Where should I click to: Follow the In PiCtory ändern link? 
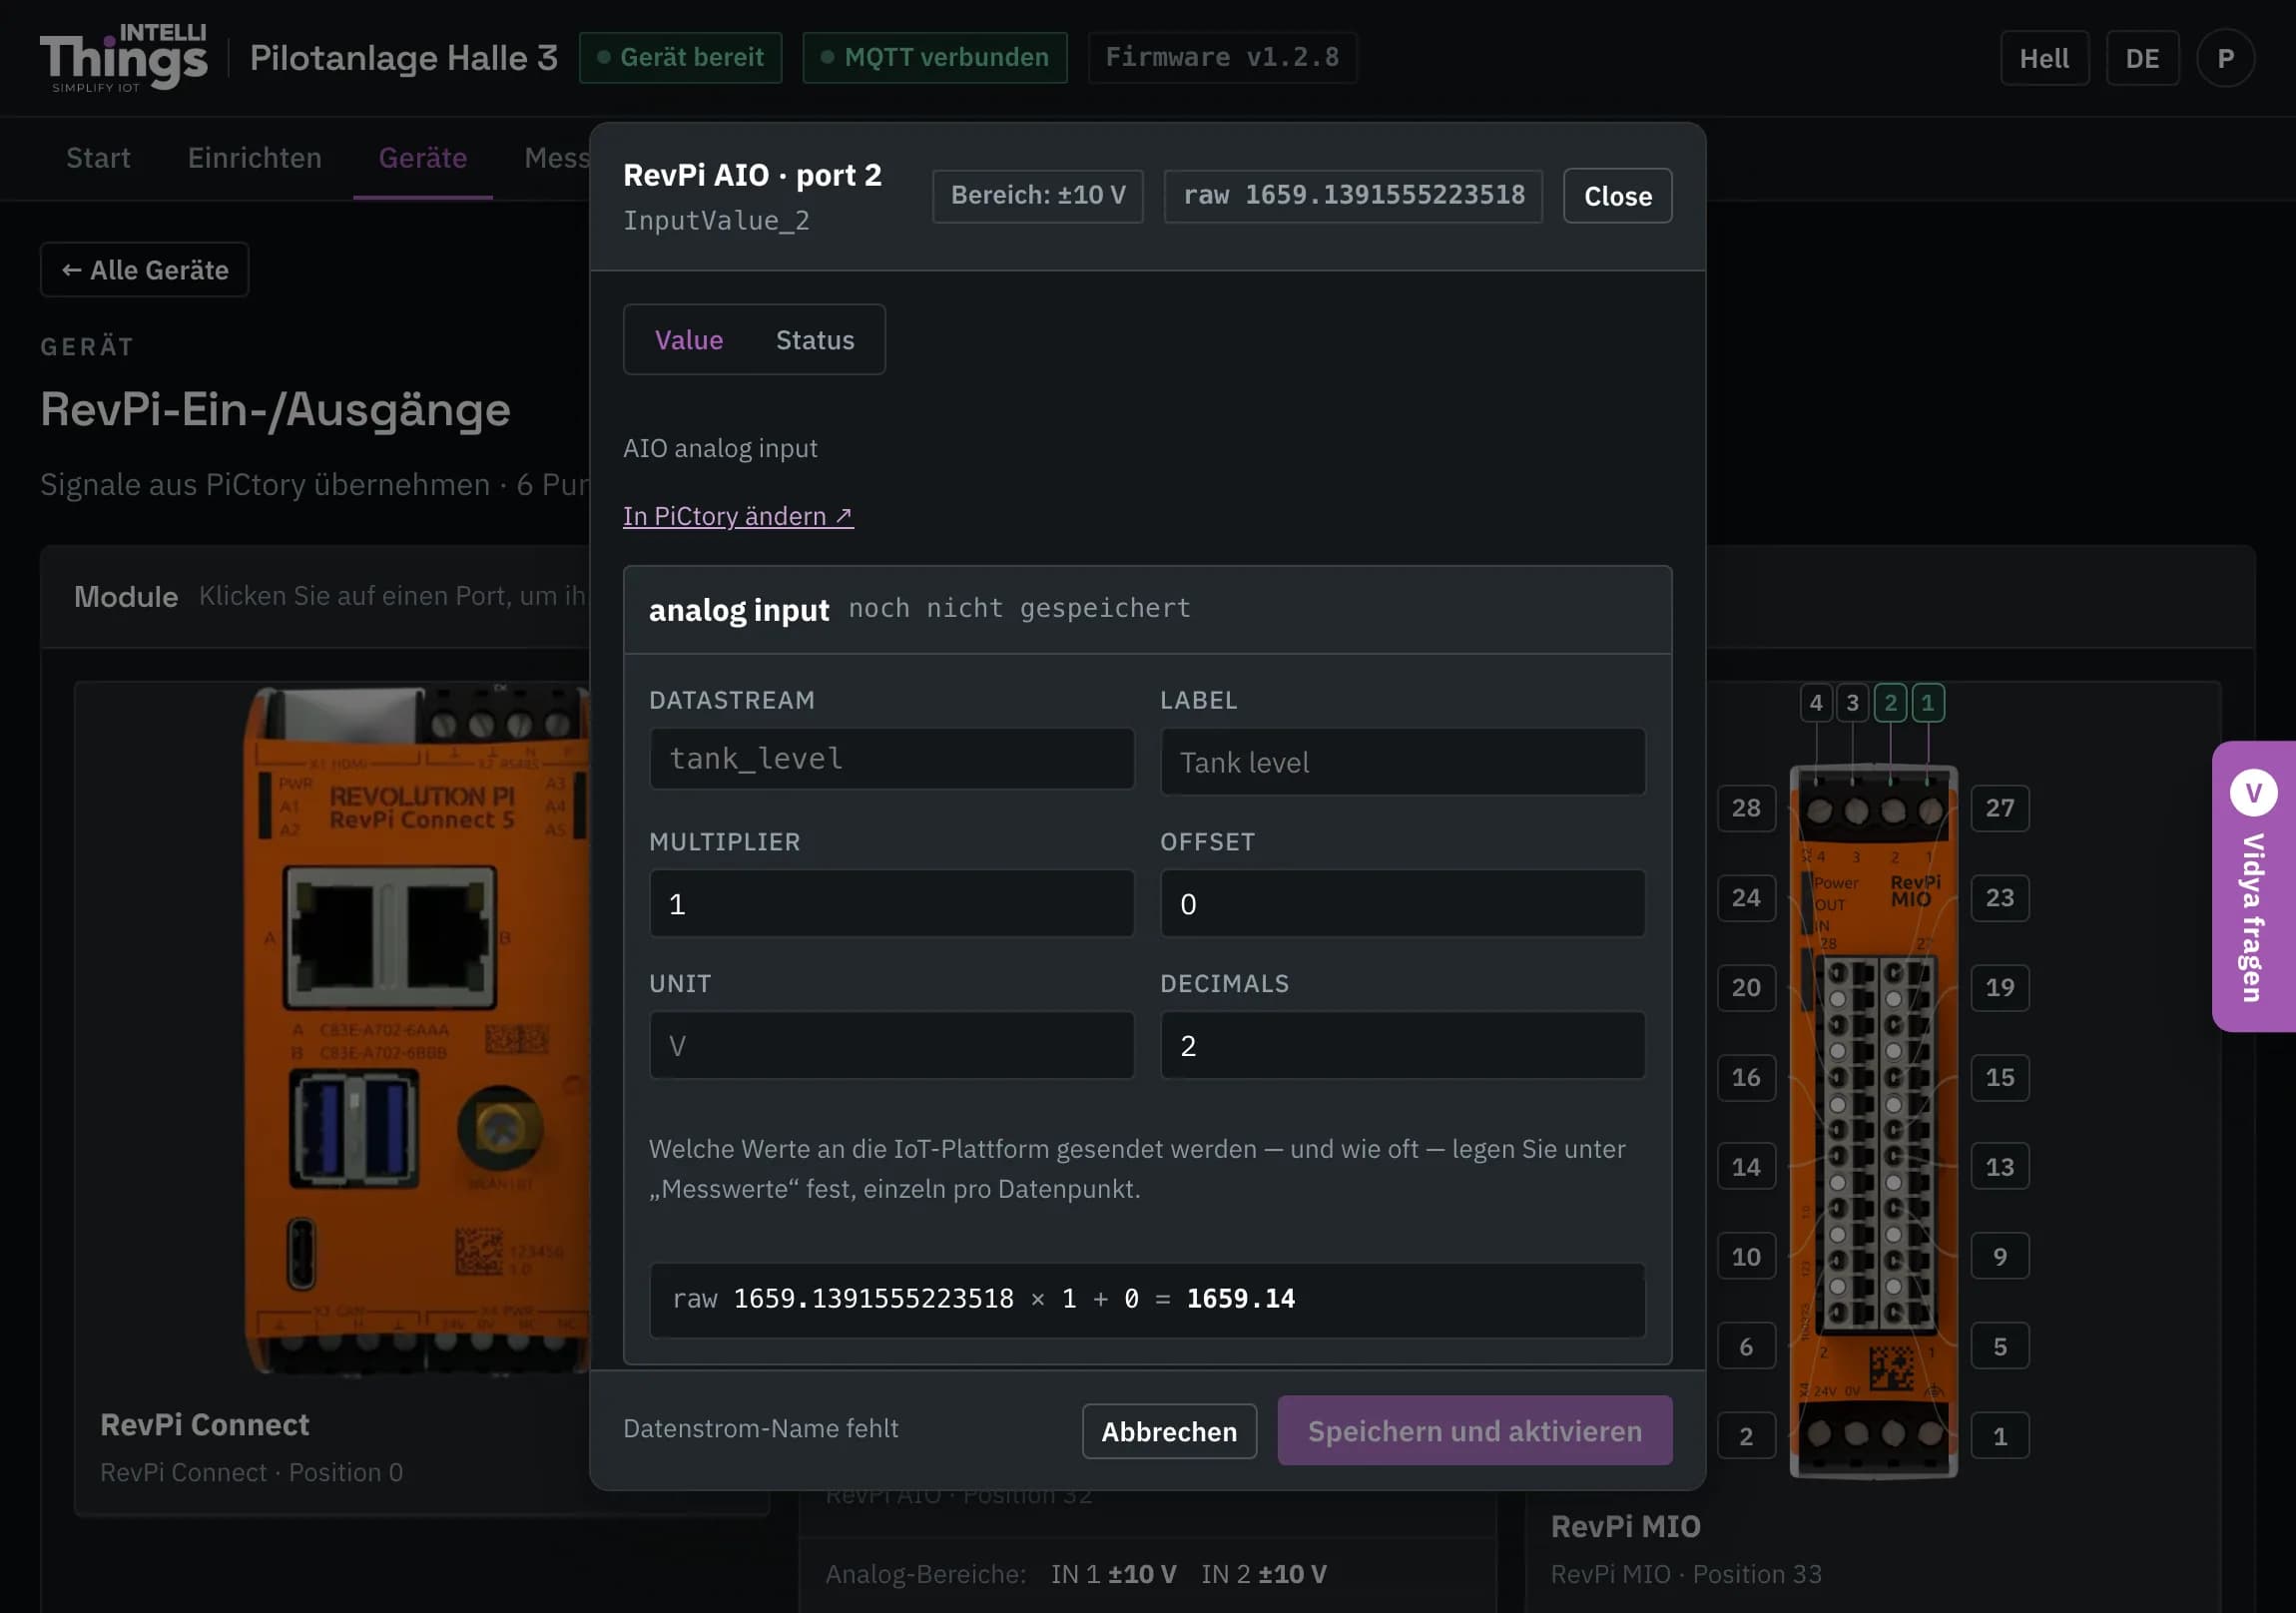[738, 516]
